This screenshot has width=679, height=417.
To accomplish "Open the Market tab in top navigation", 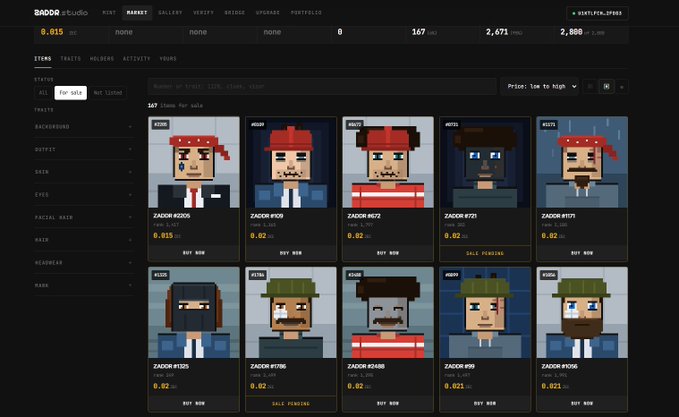I will 137,13.
